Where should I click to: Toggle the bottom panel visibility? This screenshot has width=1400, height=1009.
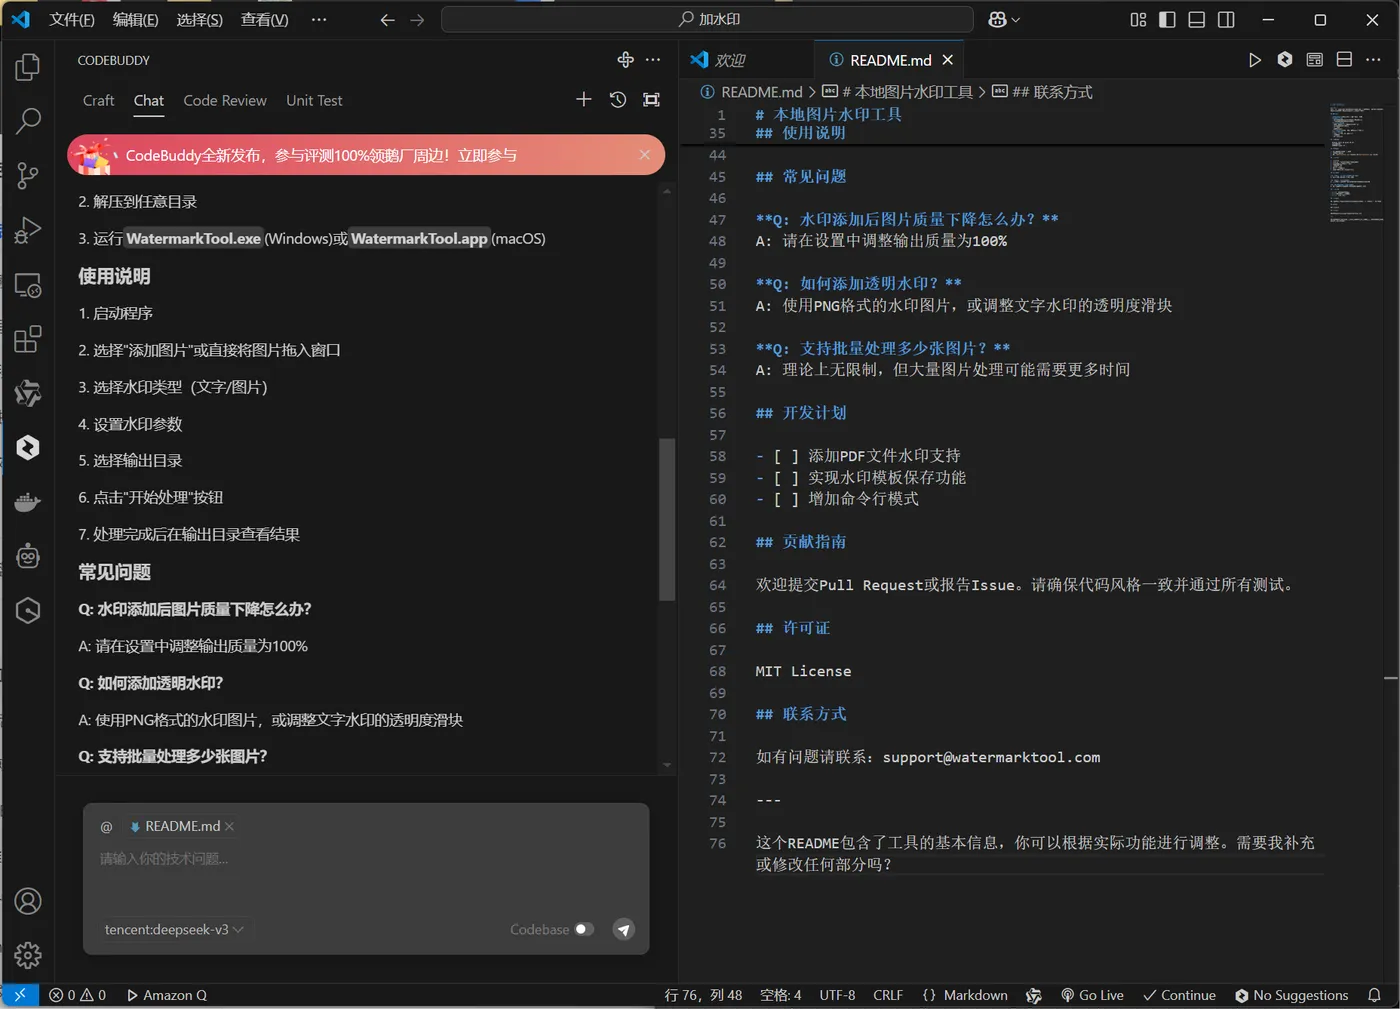(1198, 19)
